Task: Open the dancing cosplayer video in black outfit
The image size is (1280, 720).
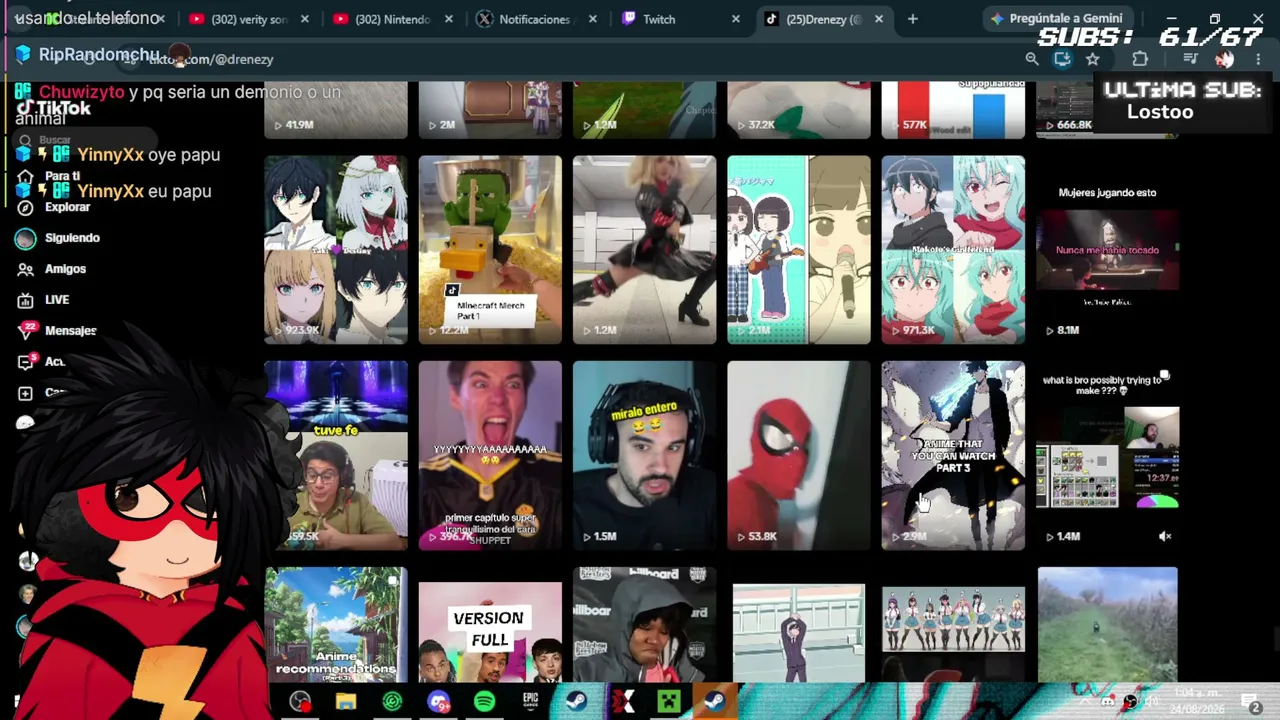Action: pyautogui.click(x=645, y=249)
